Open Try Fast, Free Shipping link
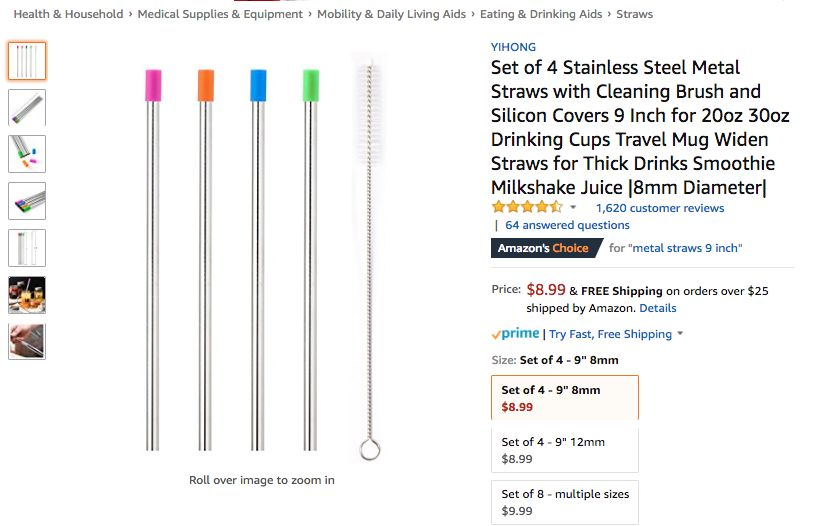817x526 pixels. coord(610,334)
